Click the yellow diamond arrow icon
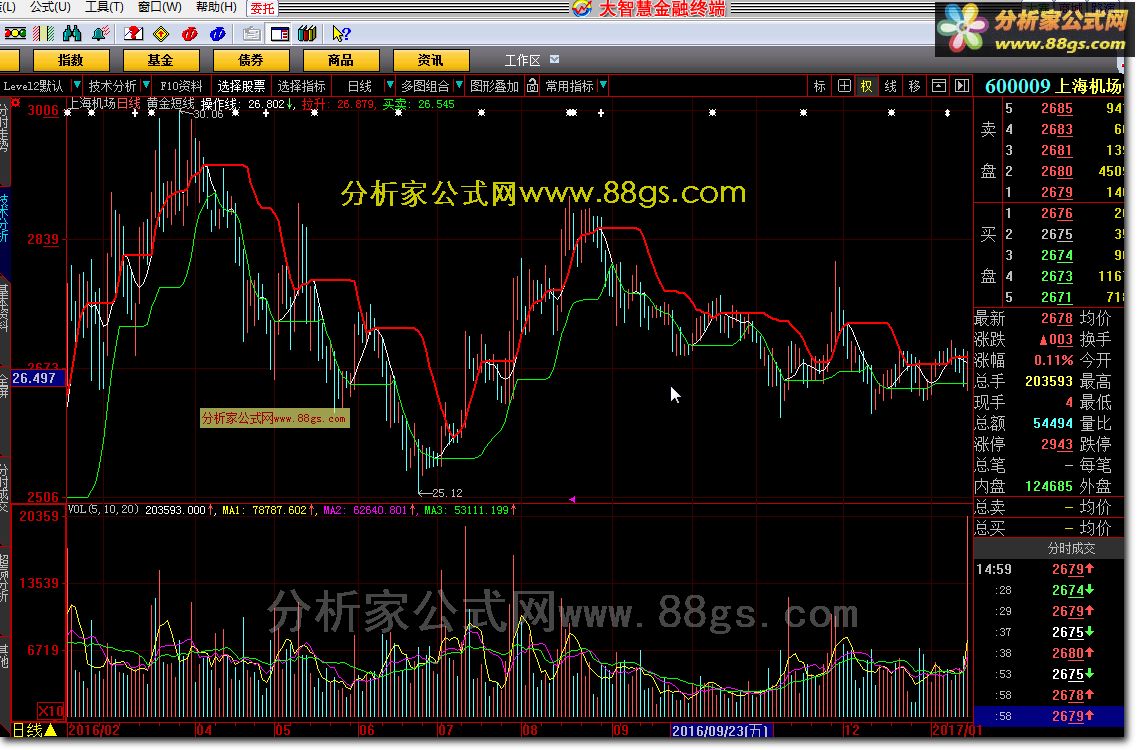The width and height of the screenshot is (1137, 750). [x=161, y=33]
